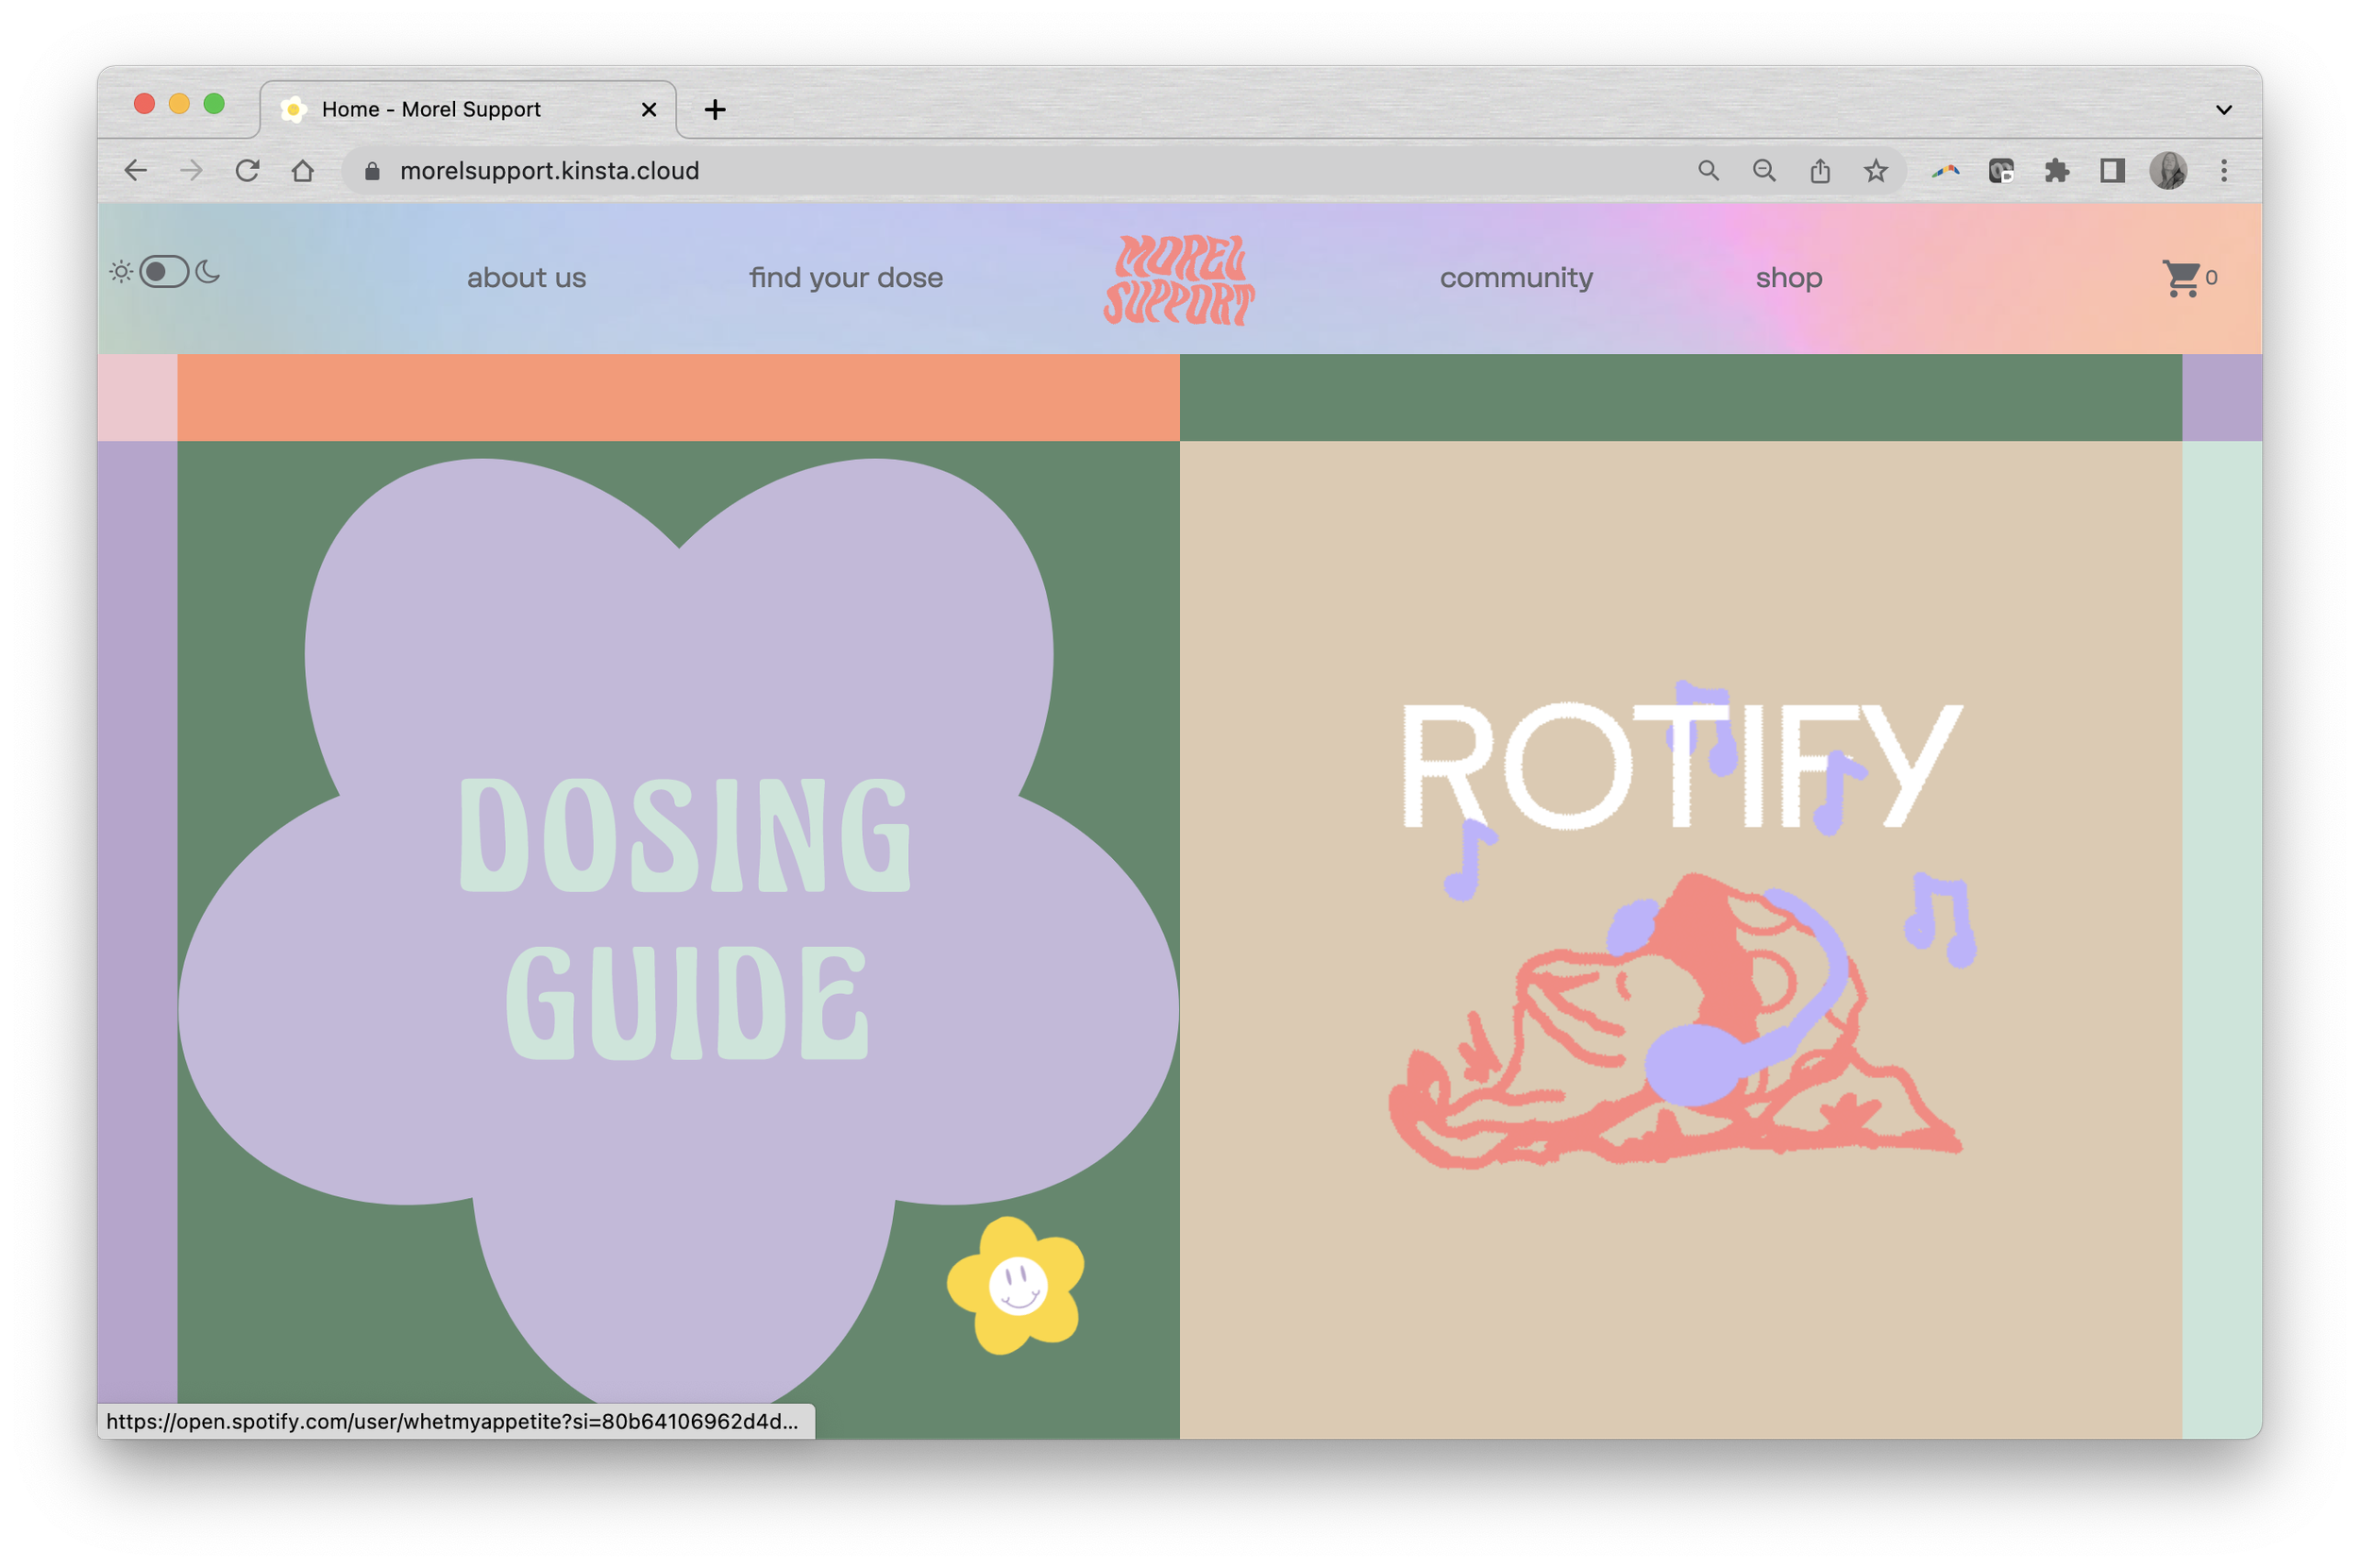Click the browser home icon
Screen dimensions: 2360x1568
(x=303, y=171)
